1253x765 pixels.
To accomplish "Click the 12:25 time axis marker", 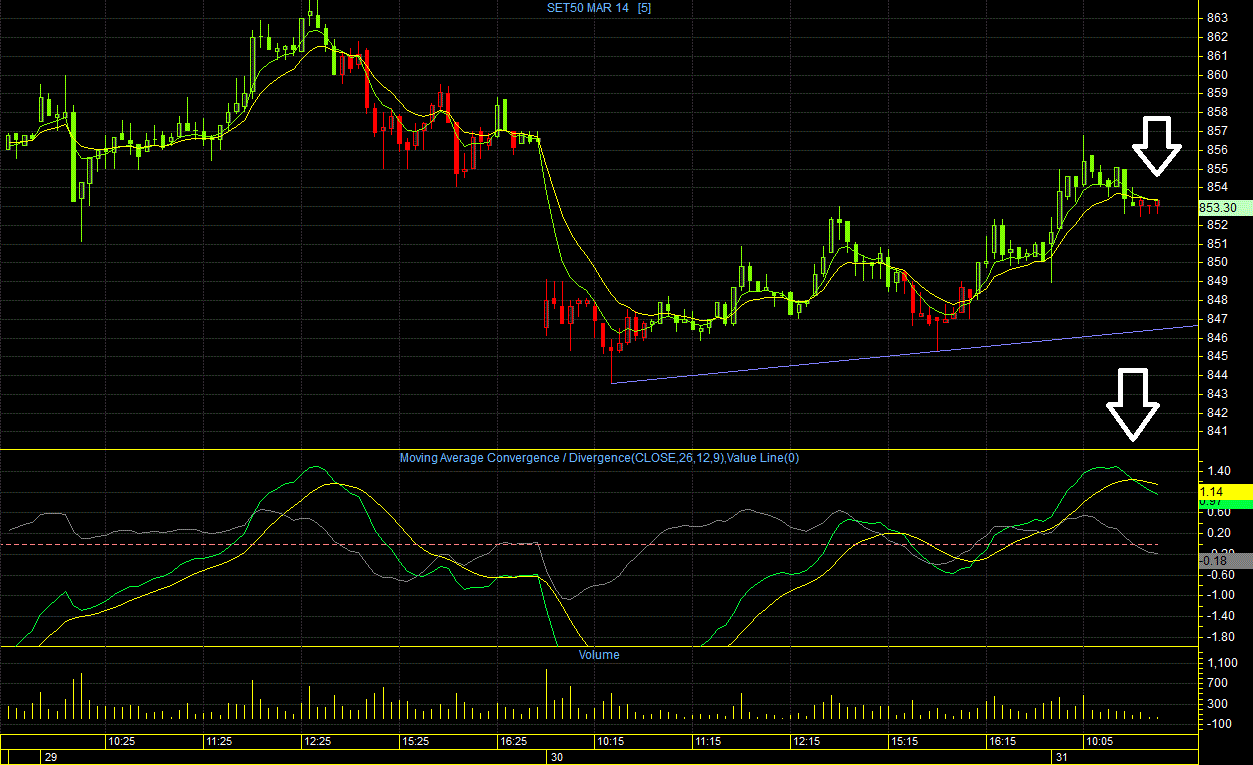I will tap(318, 742).
